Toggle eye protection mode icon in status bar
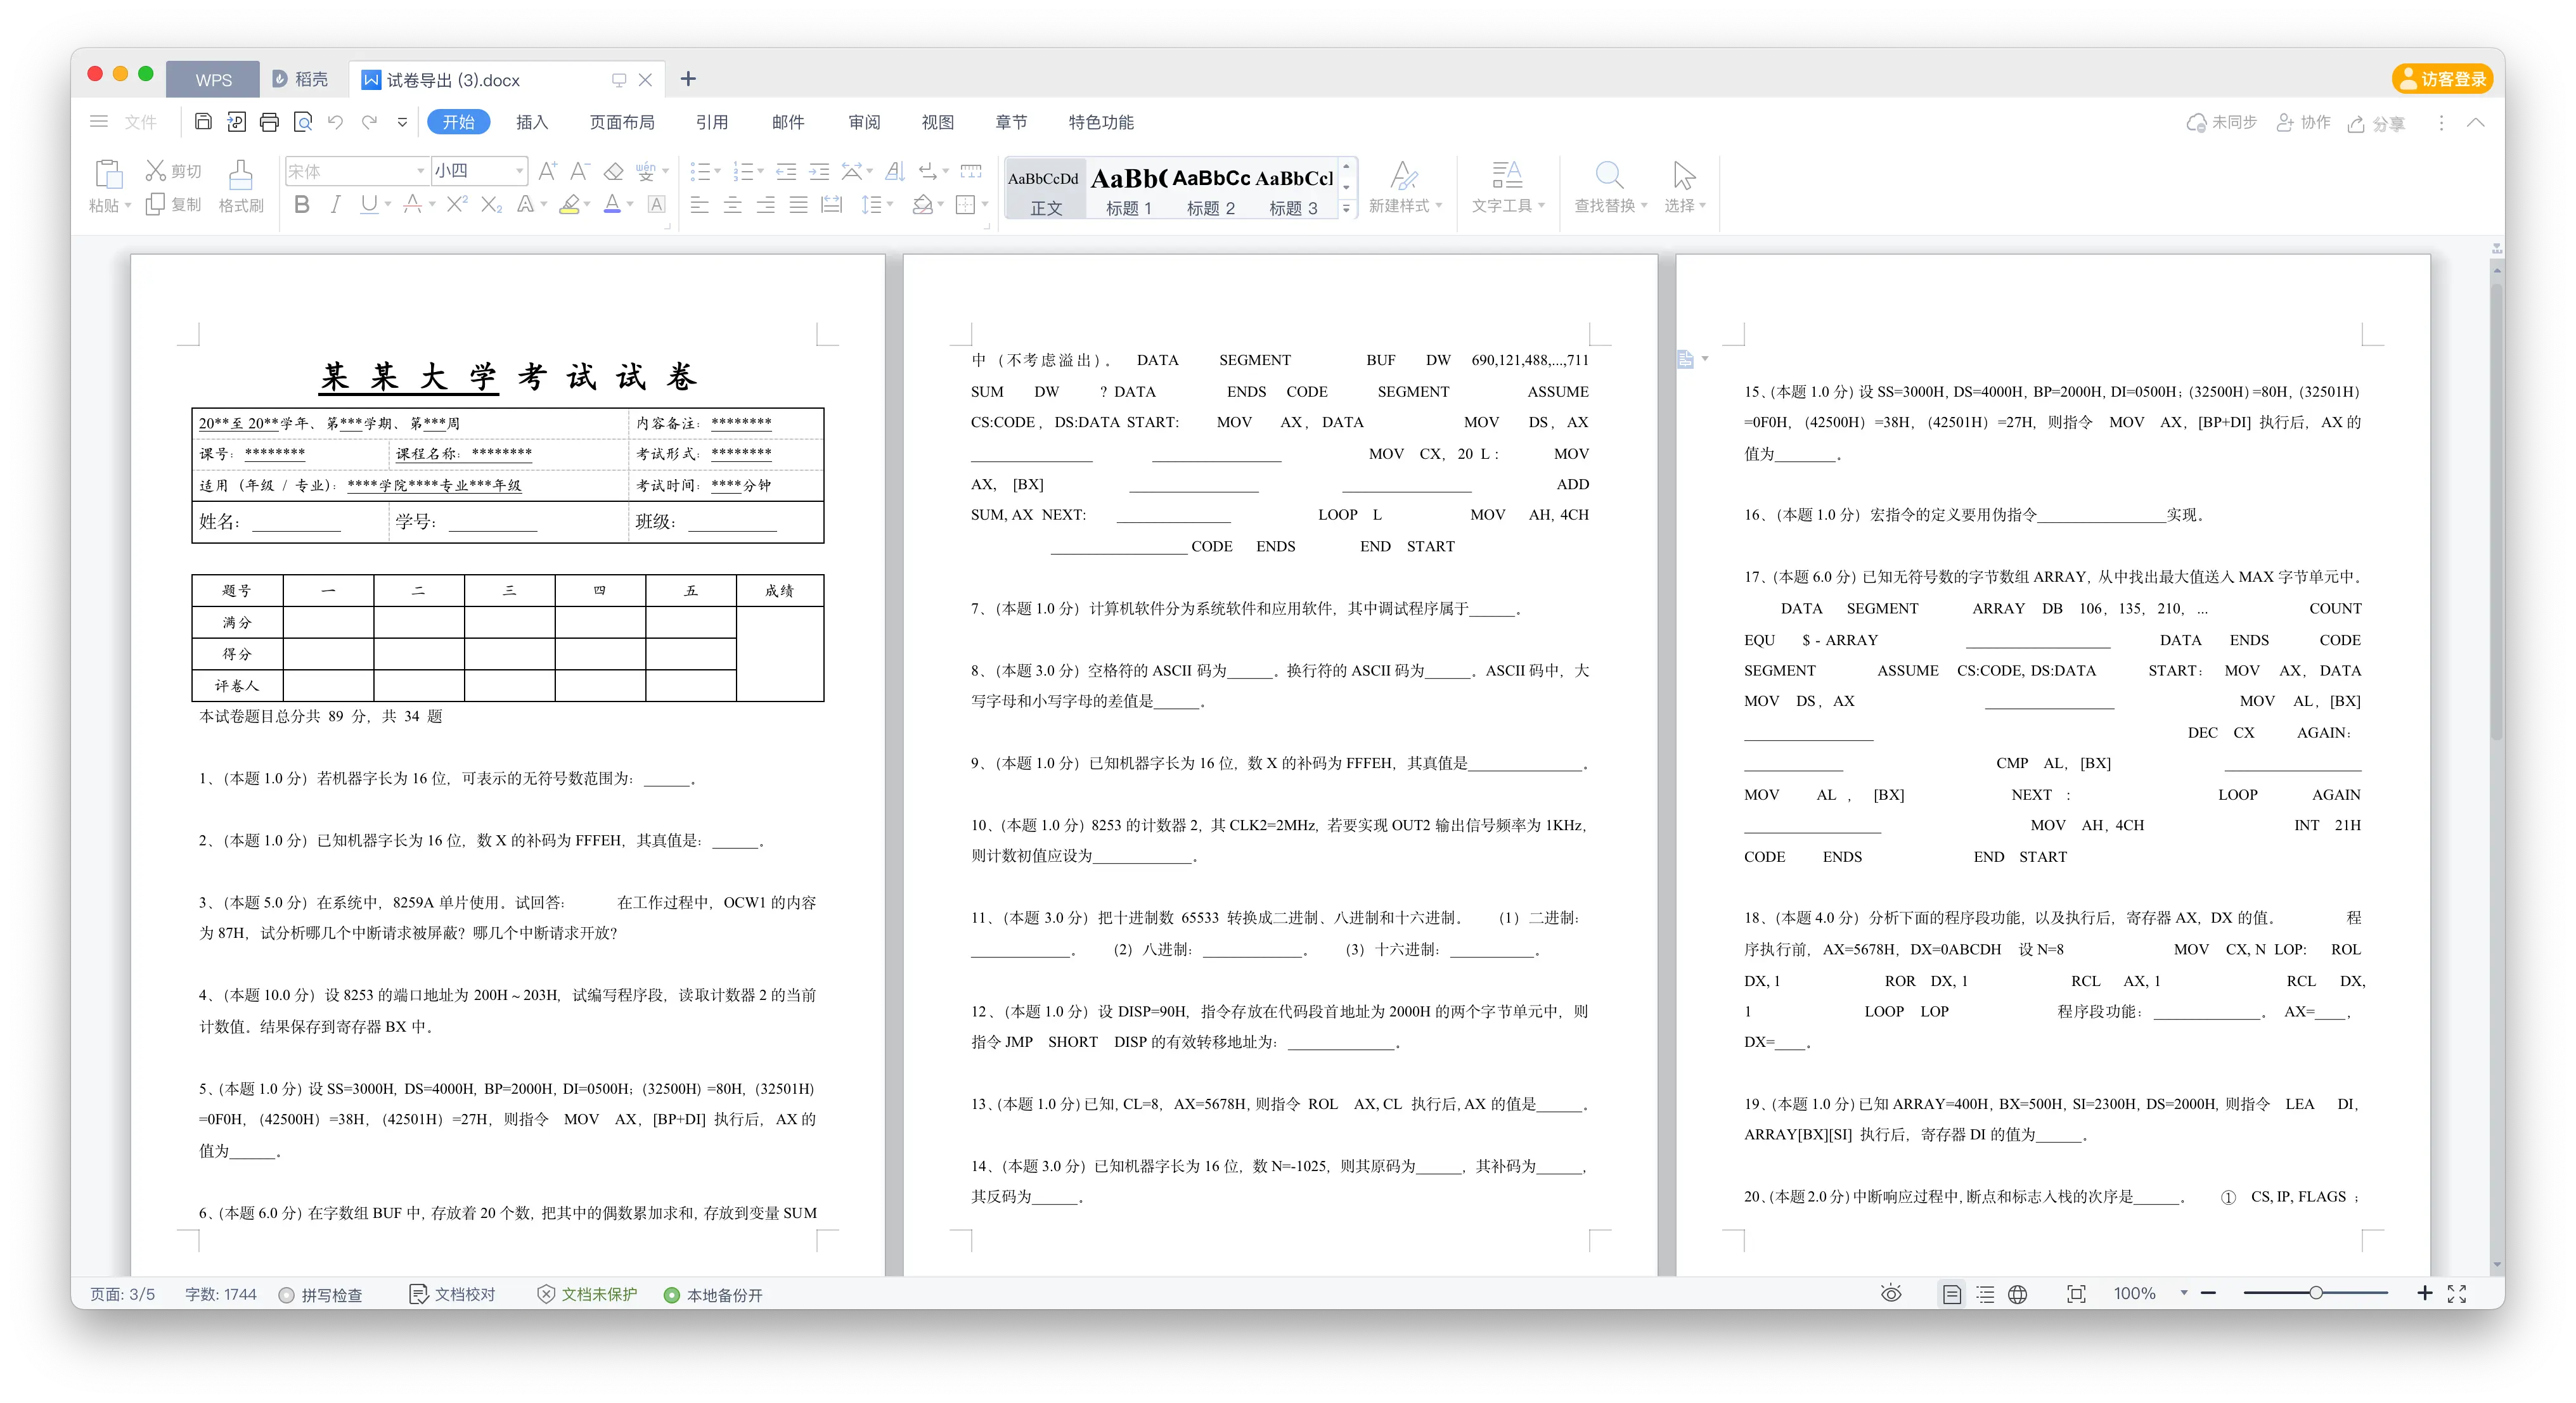 (1890, 1293)
